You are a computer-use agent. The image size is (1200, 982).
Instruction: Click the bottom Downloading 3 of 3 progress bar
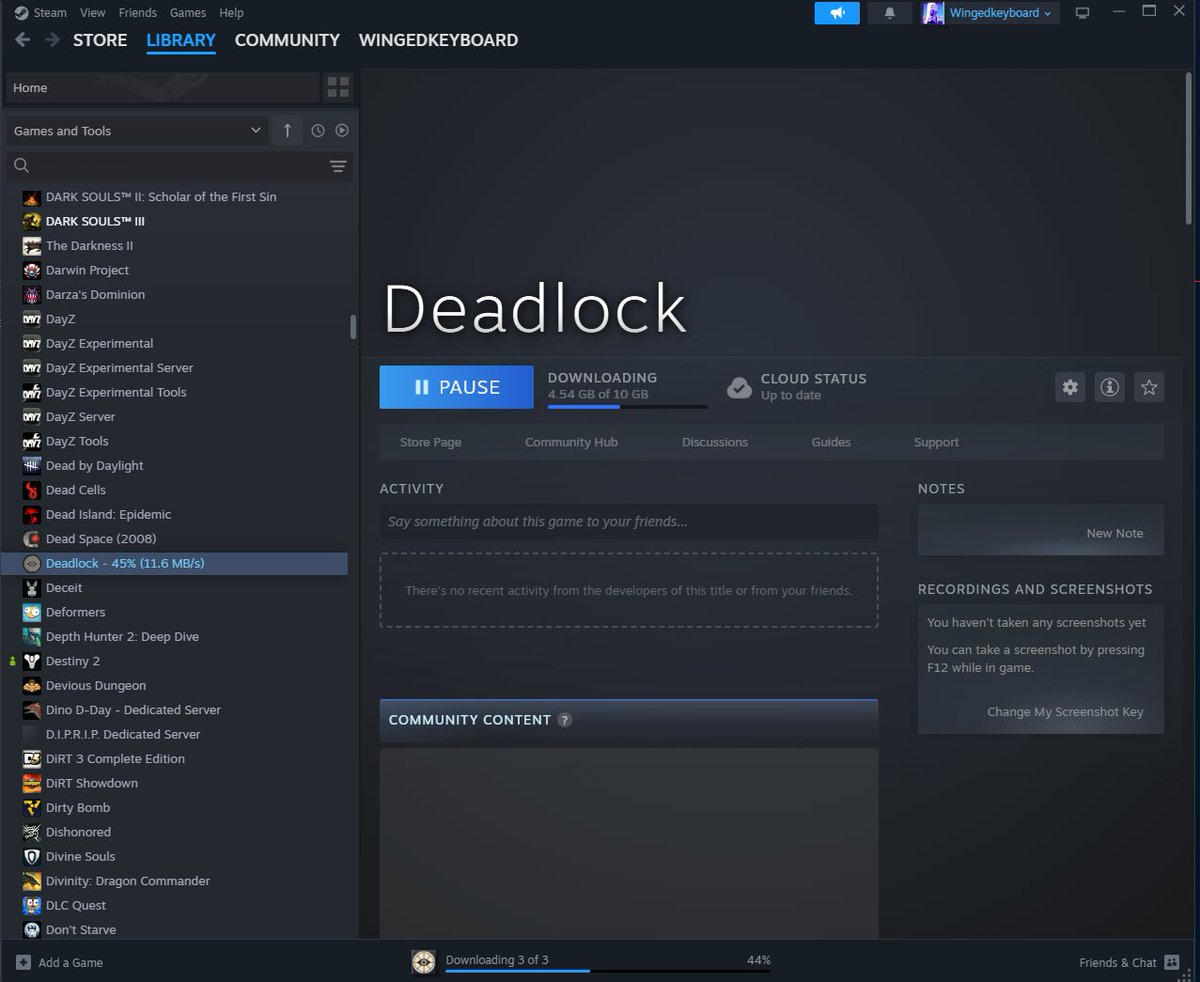coord(608,970)
